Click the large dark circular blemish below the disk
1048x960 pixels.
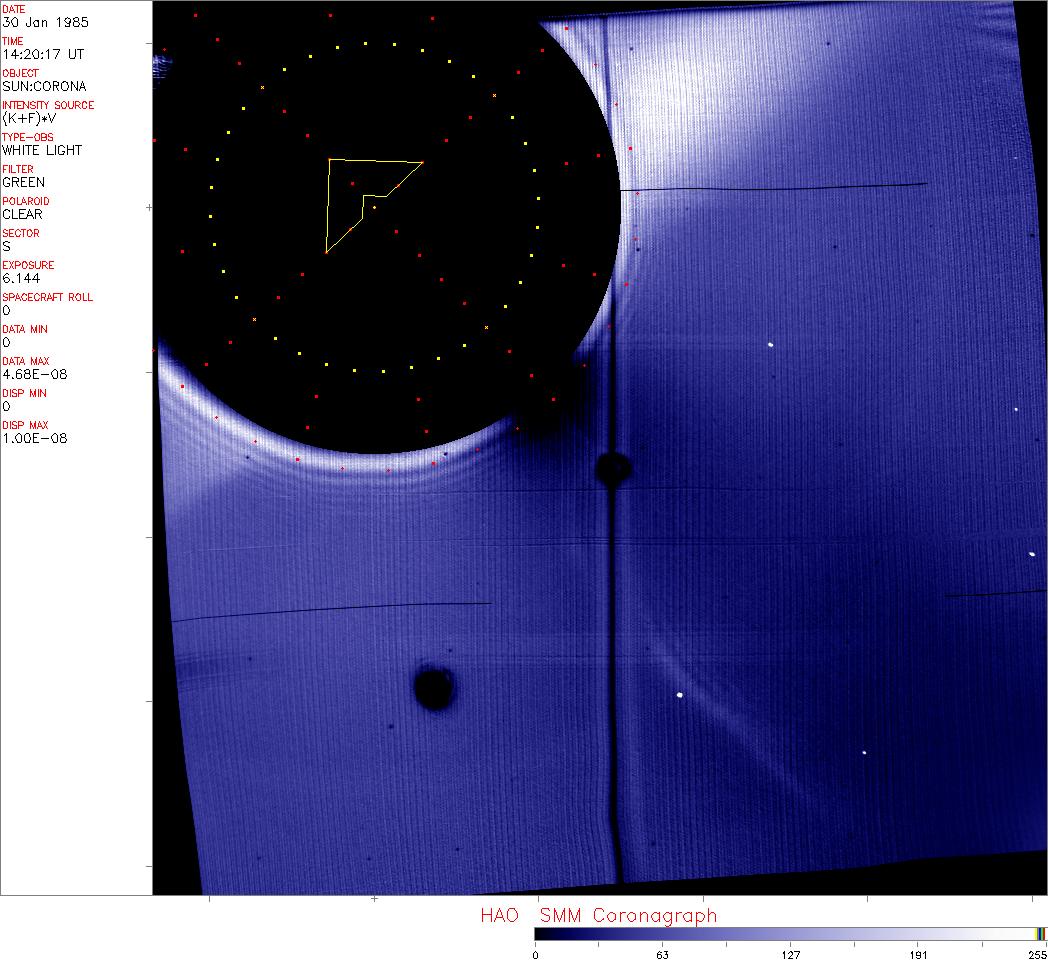tap(433, 688)
